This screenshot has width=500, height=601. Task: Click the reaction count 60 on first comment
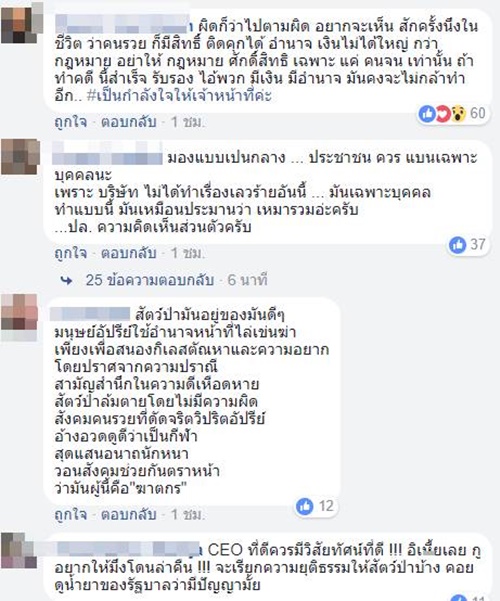478,113
